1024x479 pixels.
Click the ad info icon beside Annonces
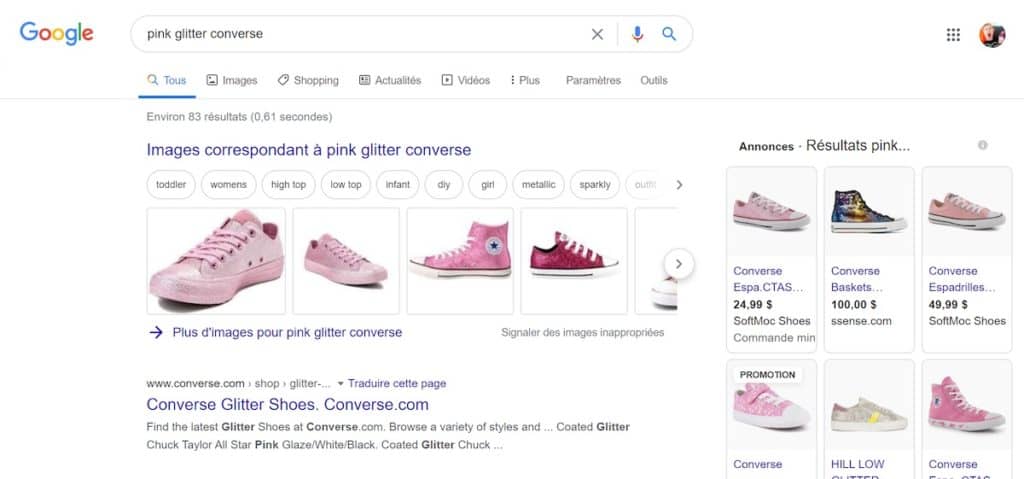tap(982, 145)
